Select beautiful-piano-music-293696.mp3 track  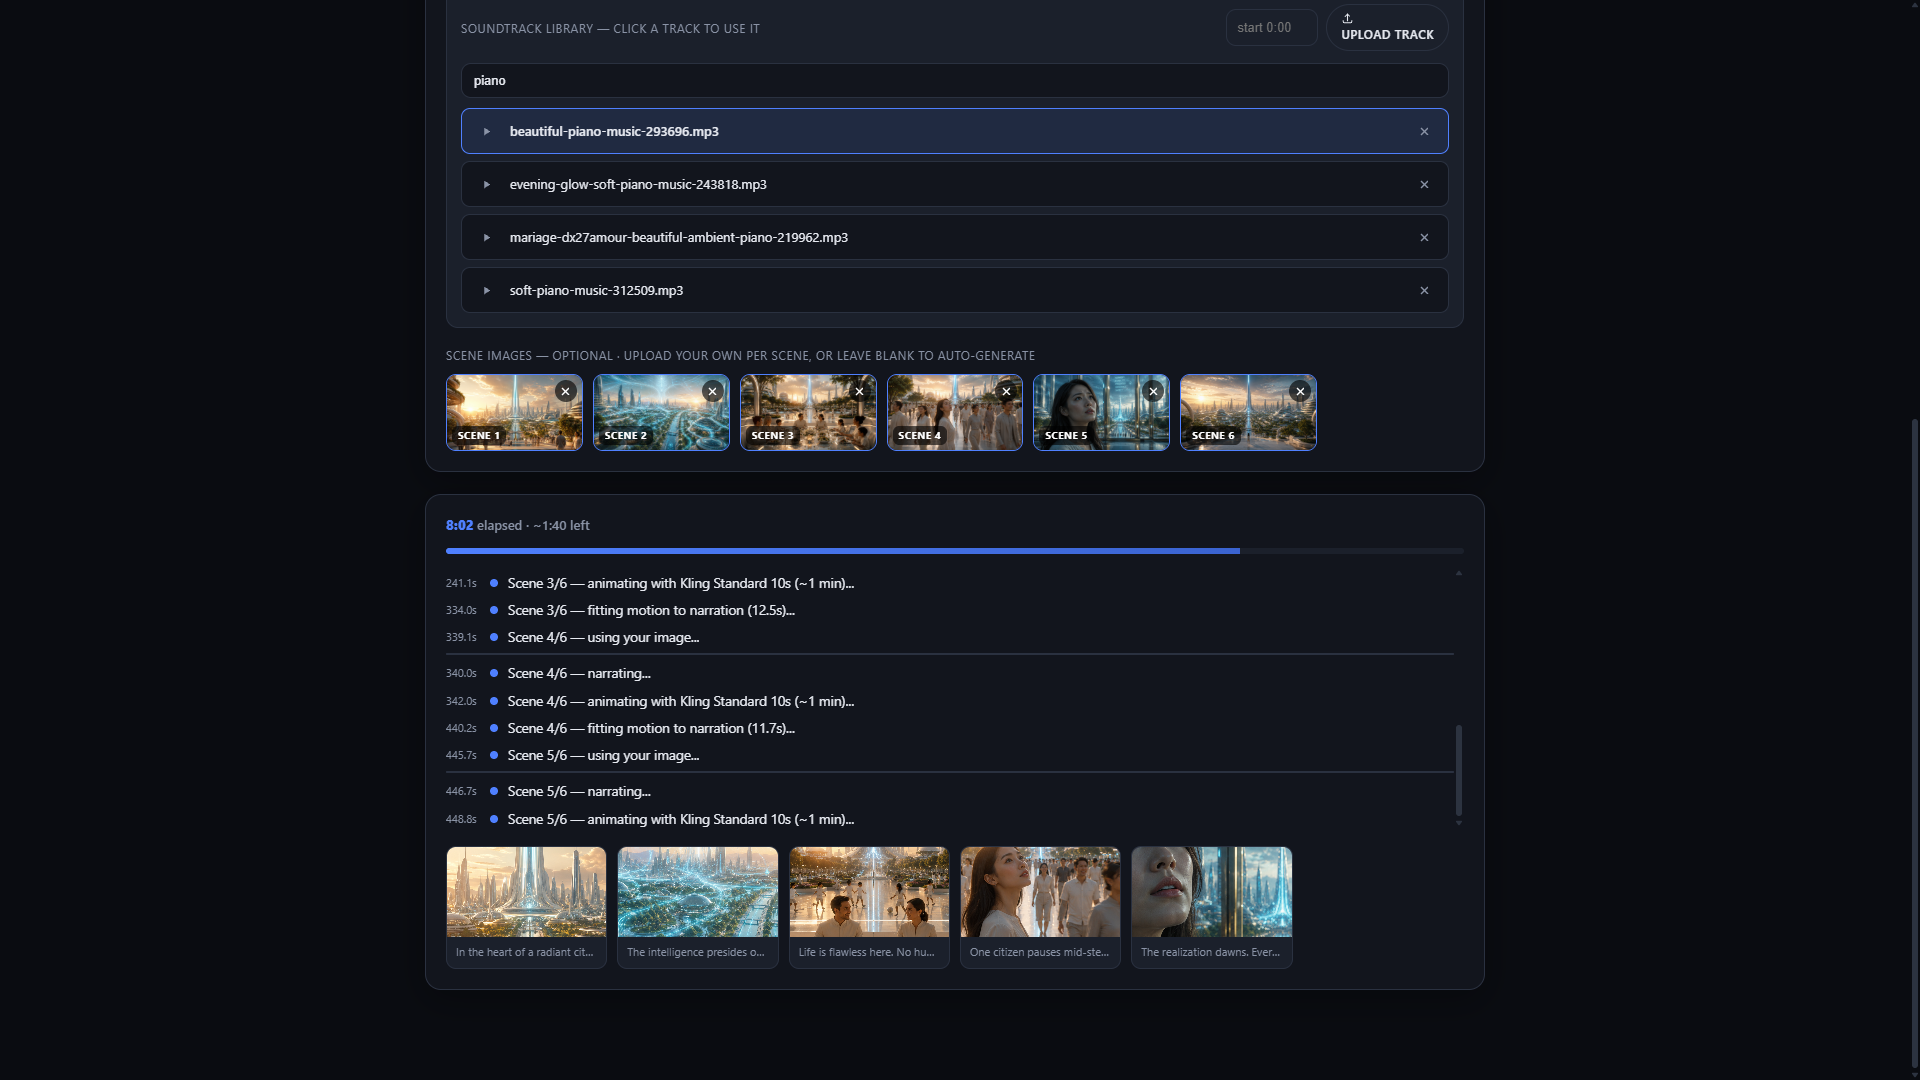tap(954, 131)
